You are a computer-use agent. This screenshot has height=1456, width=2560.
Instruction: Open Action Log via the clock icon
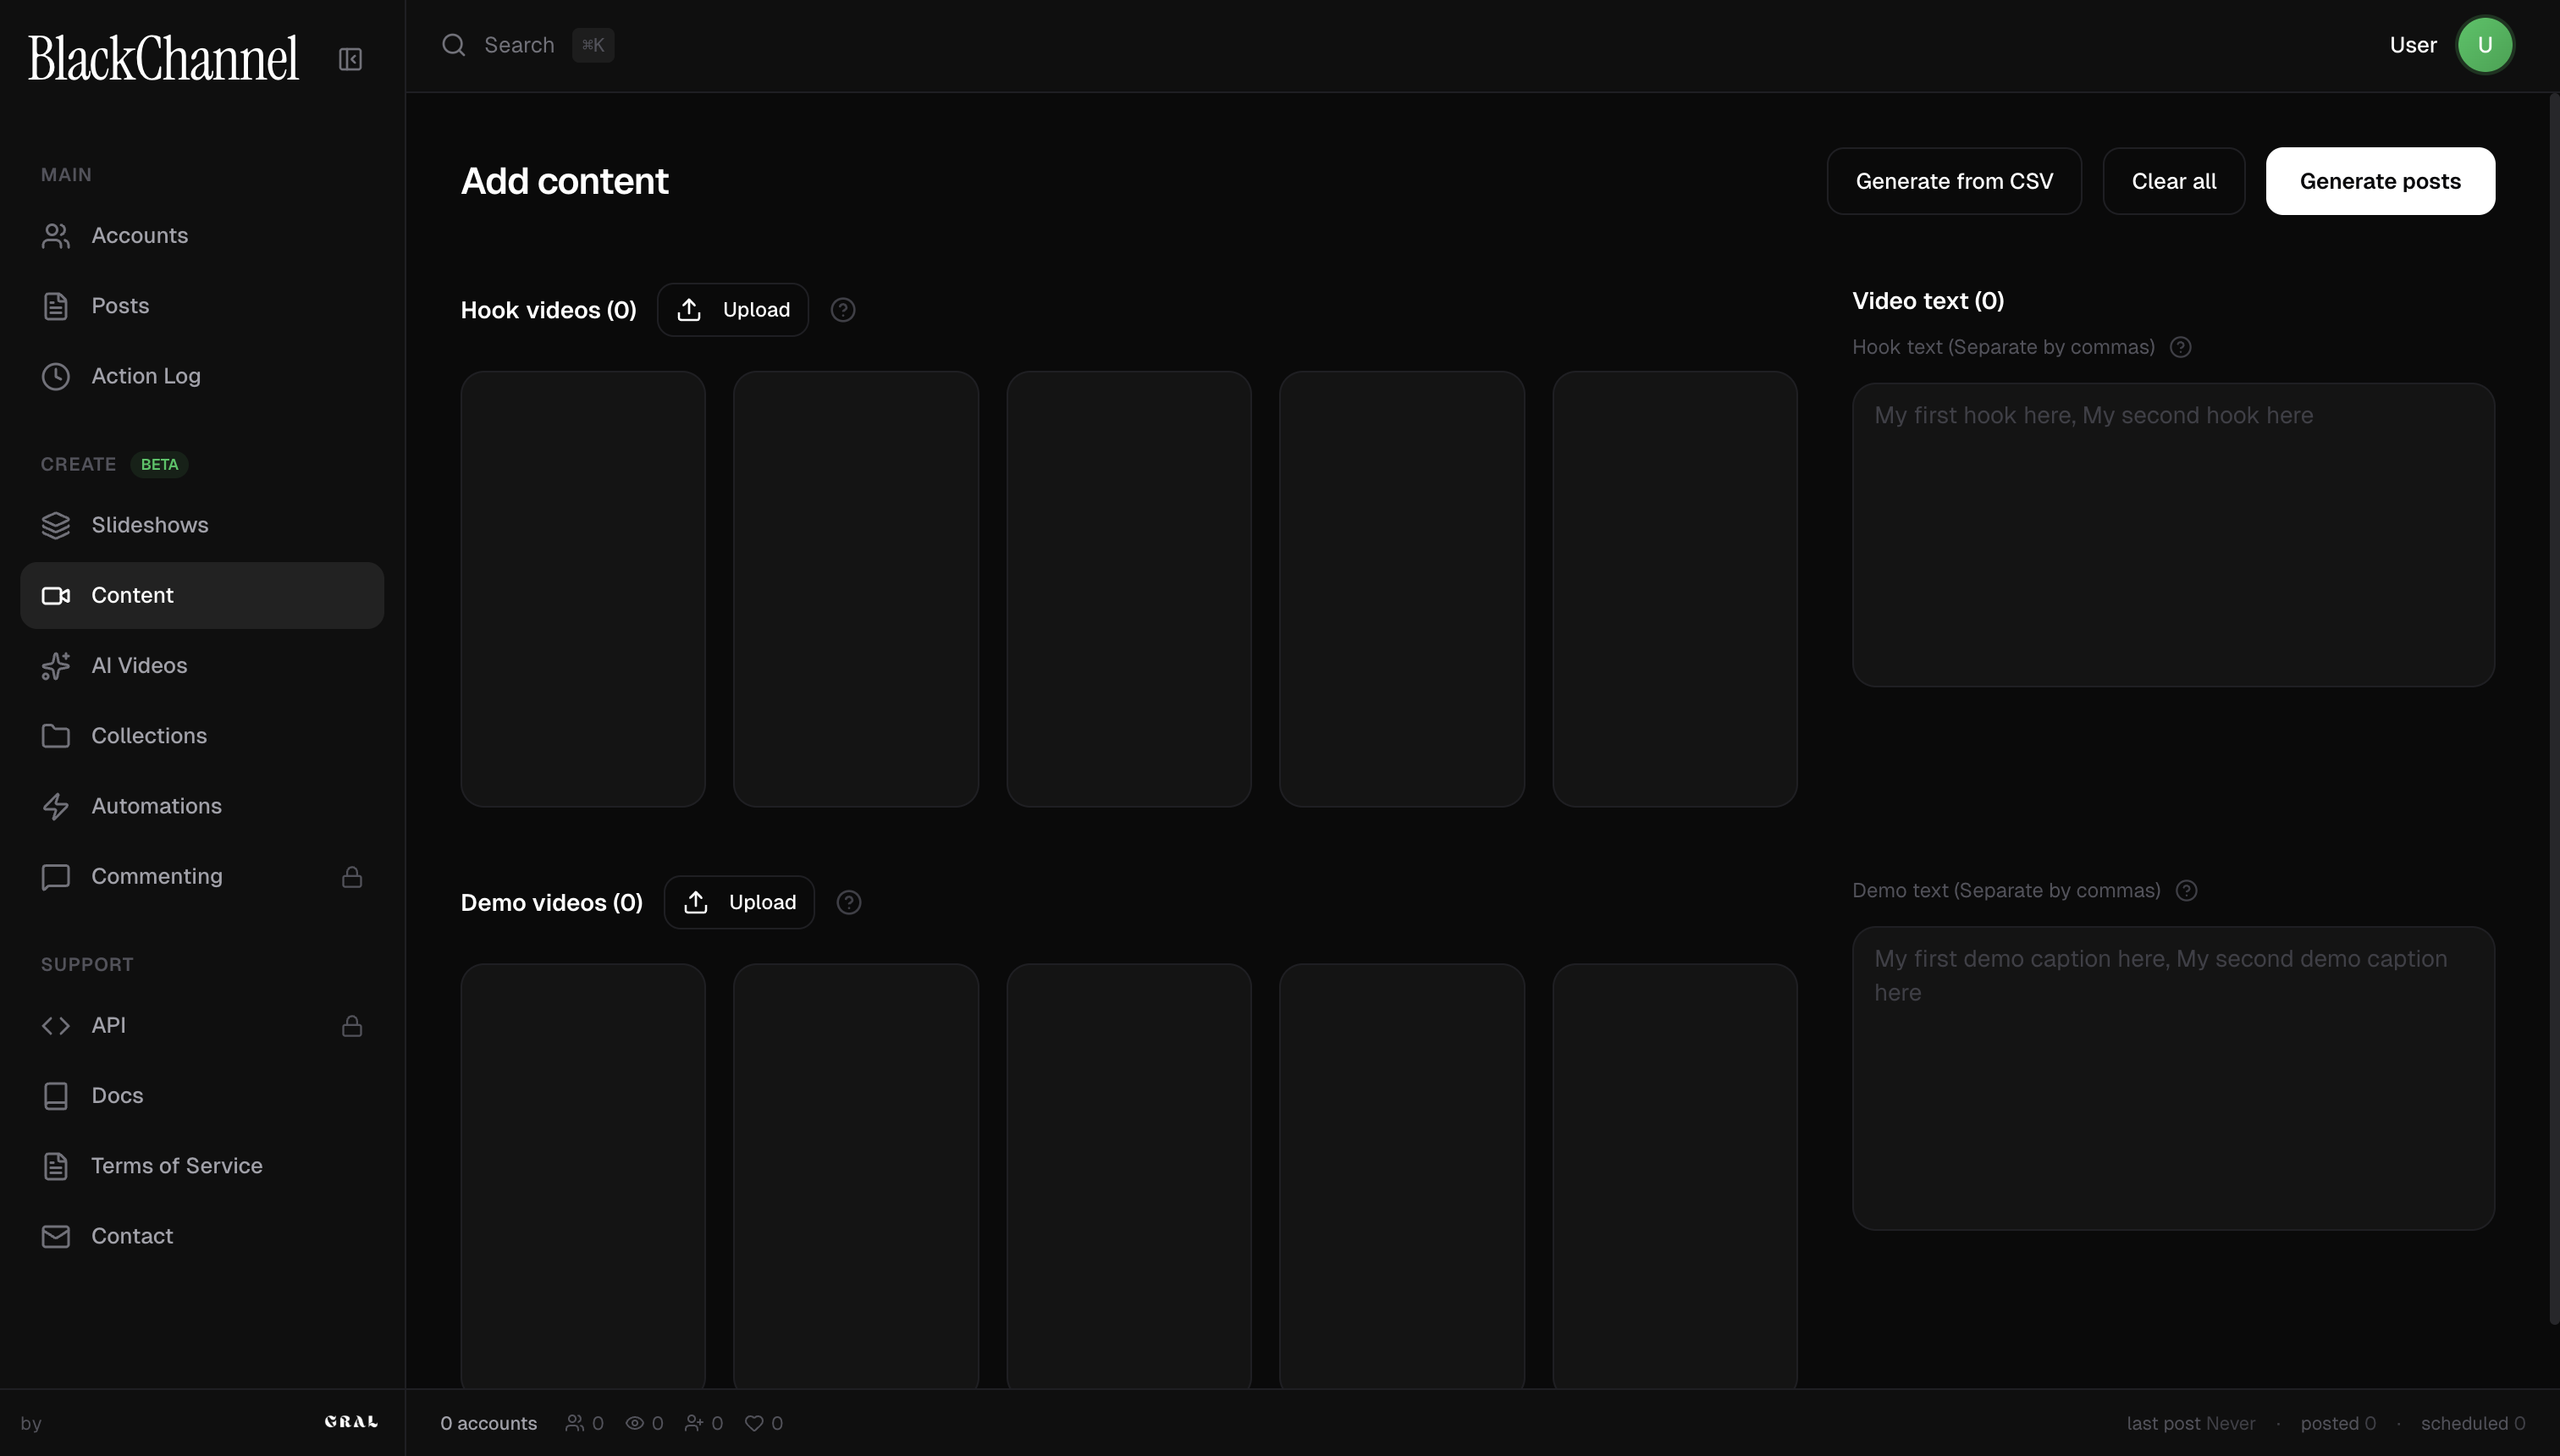click(55, 376)
